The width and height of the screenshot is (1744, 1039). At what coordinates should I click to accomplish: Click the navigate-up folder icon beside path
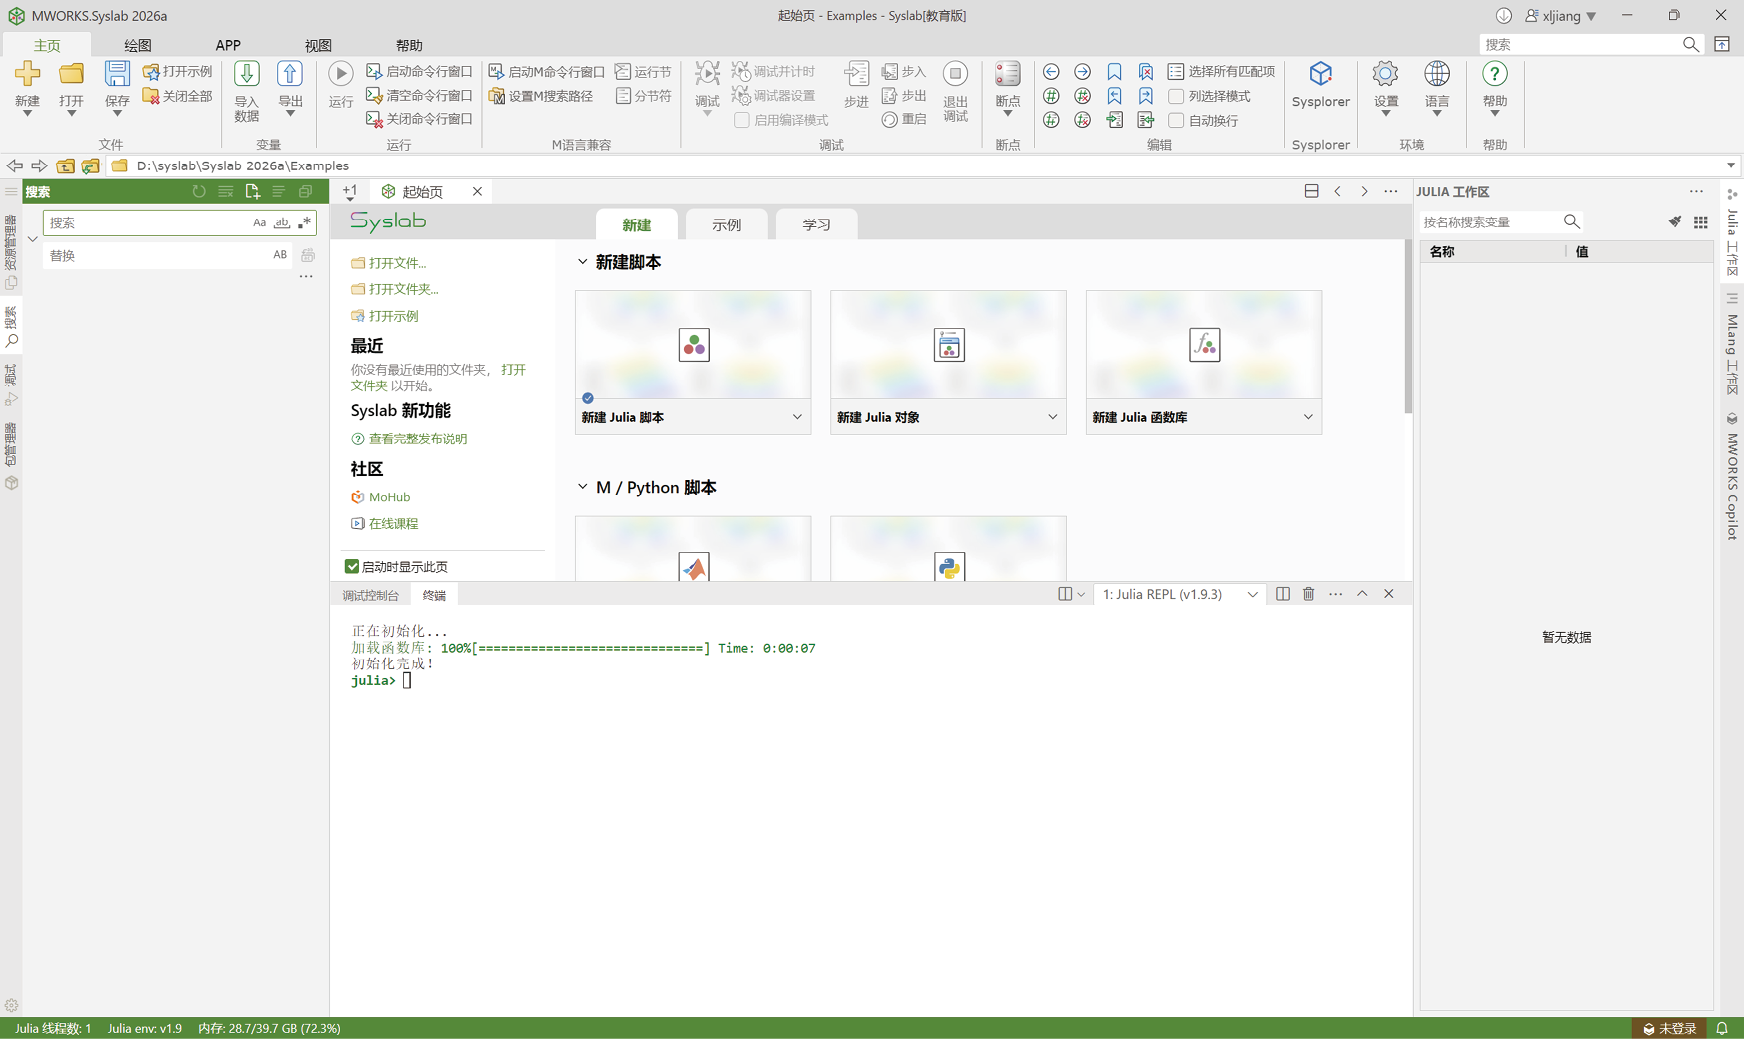tap(65, 166)
